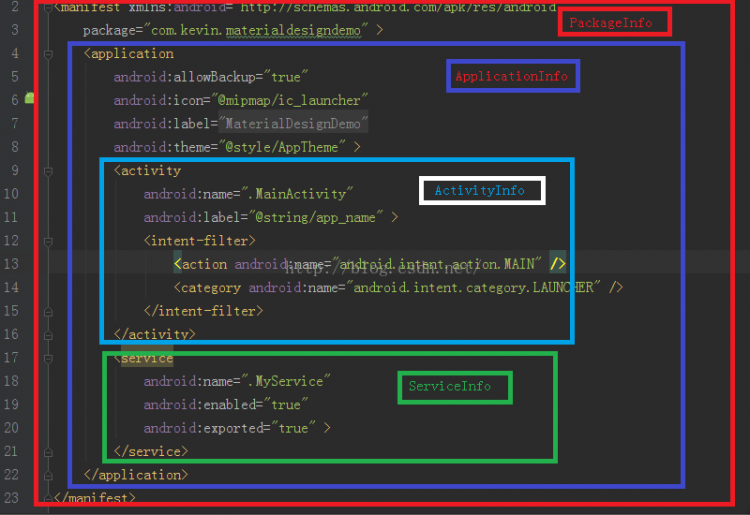The width and height of the screenshot is (750, 515).
Task: Collapse the activity block at line 9
Action: pos(48,171)
